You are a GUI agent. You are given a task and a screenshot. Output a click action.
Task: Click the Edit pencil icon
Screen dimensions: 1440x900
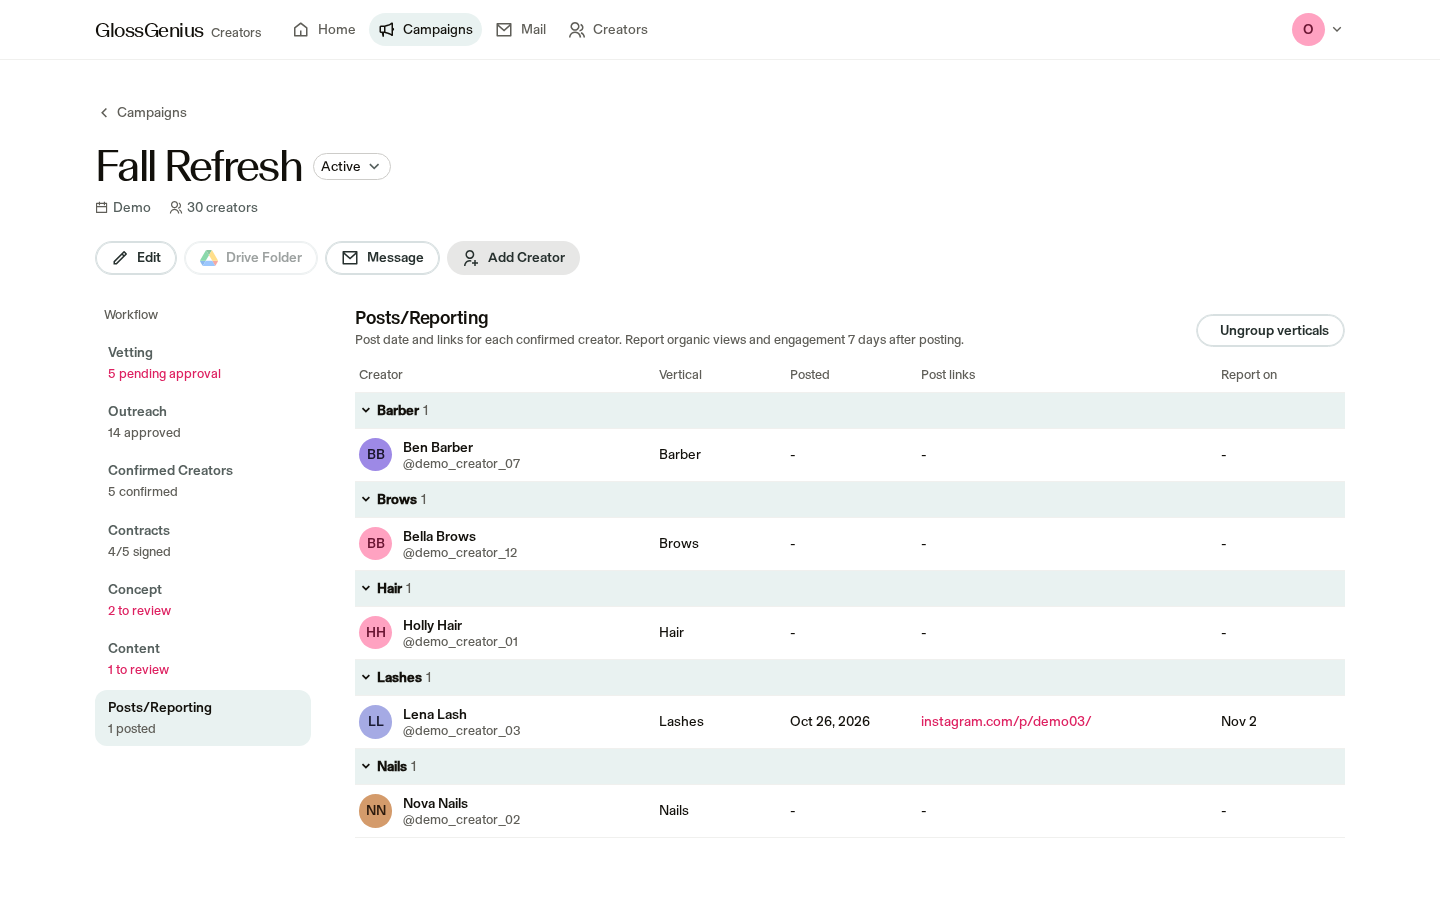pyautogui.click(x=120, y=258)
